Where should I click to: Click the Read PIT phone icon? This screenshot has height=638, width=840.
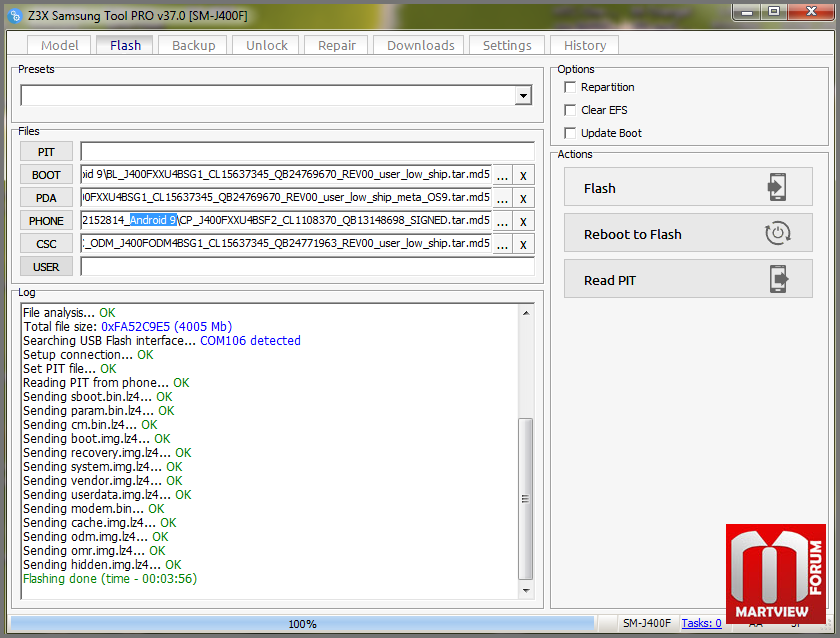coord(777,280)
